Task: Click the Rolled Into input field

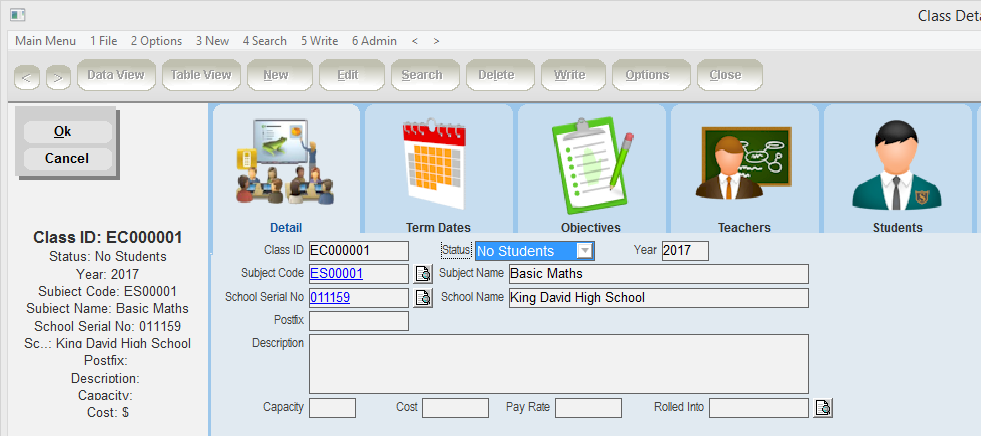Action: click(759, 408)
